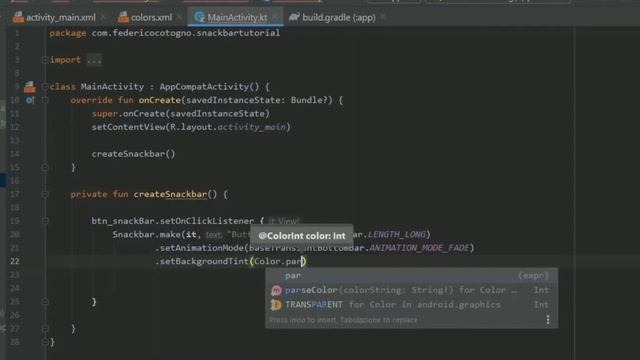Viewport: 640px width, 360px height.
Task: Click the folded import ellipsis
Action: (x=94, y=60)
